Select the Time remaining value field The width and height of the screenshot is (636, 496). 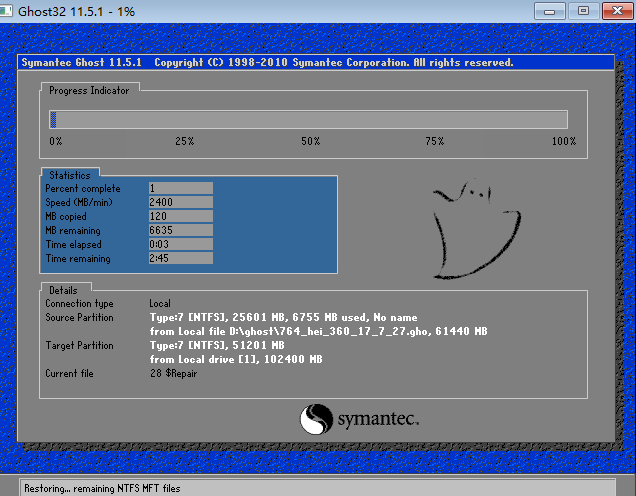[x=180, y=258]
